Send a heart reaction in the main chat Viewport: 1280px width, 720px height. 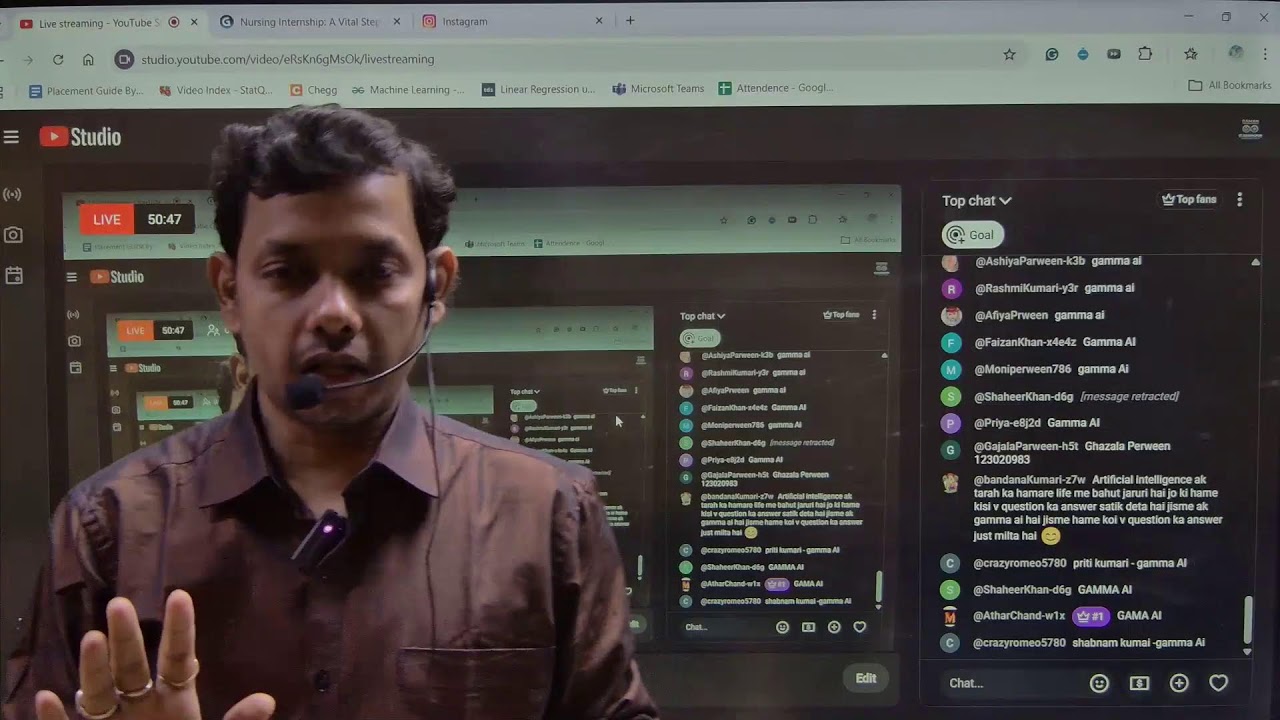1218,683
